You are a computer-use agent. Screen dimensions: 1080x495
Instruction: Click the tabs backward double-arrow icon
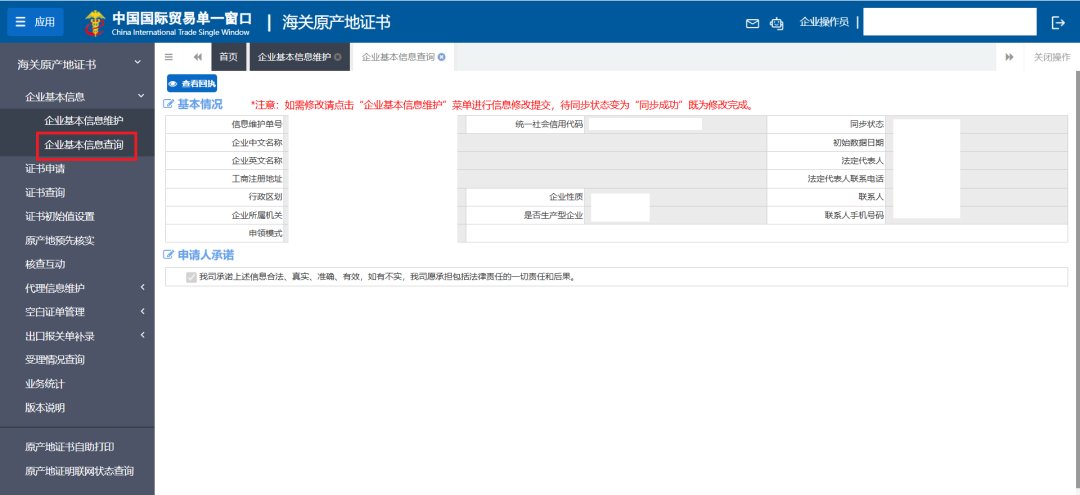click(x=198, y=57)
